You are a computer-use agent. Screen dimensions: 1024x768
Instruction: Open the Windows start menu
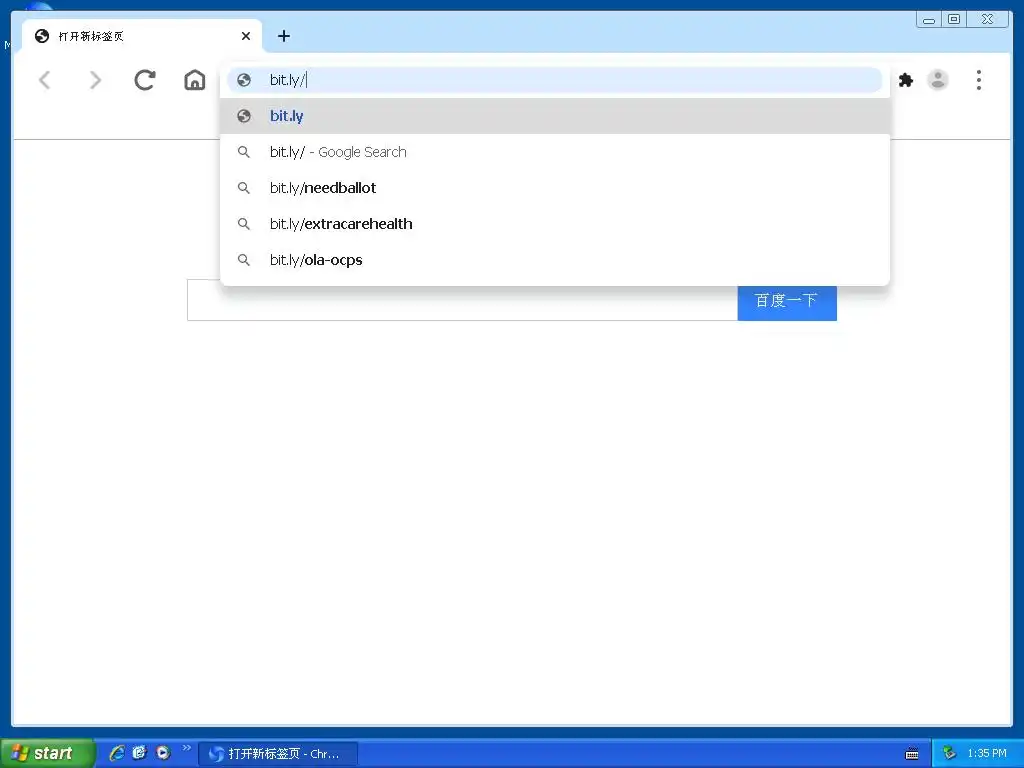47,753
